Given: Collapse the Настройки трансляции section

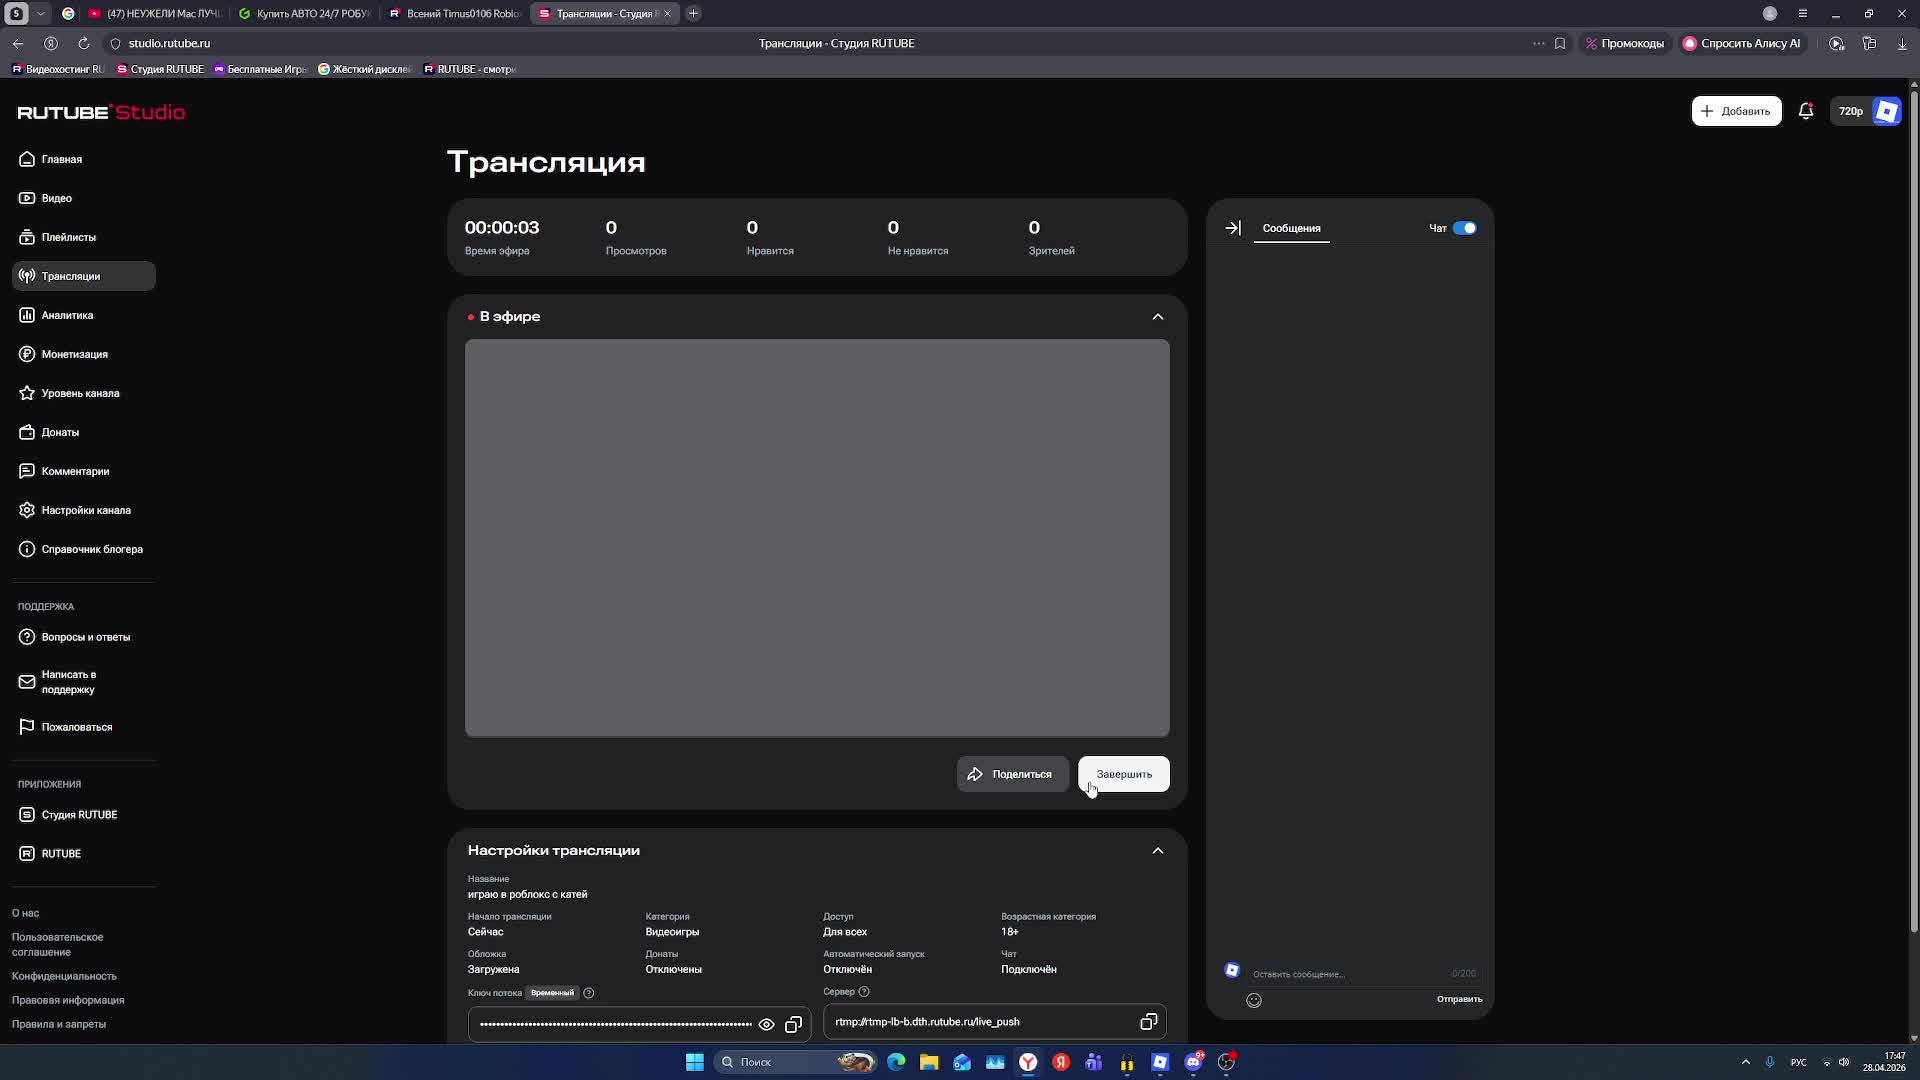Looking at the screenshot, I should pyautogui.click(x=1158, y=851).
